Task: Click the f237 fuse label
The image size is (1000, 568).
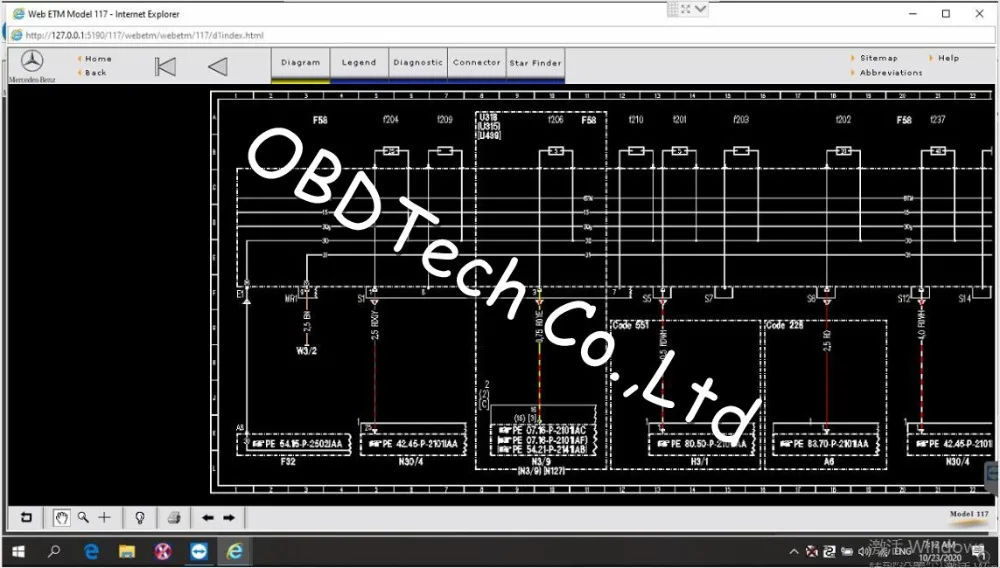Action: (938, 120)
